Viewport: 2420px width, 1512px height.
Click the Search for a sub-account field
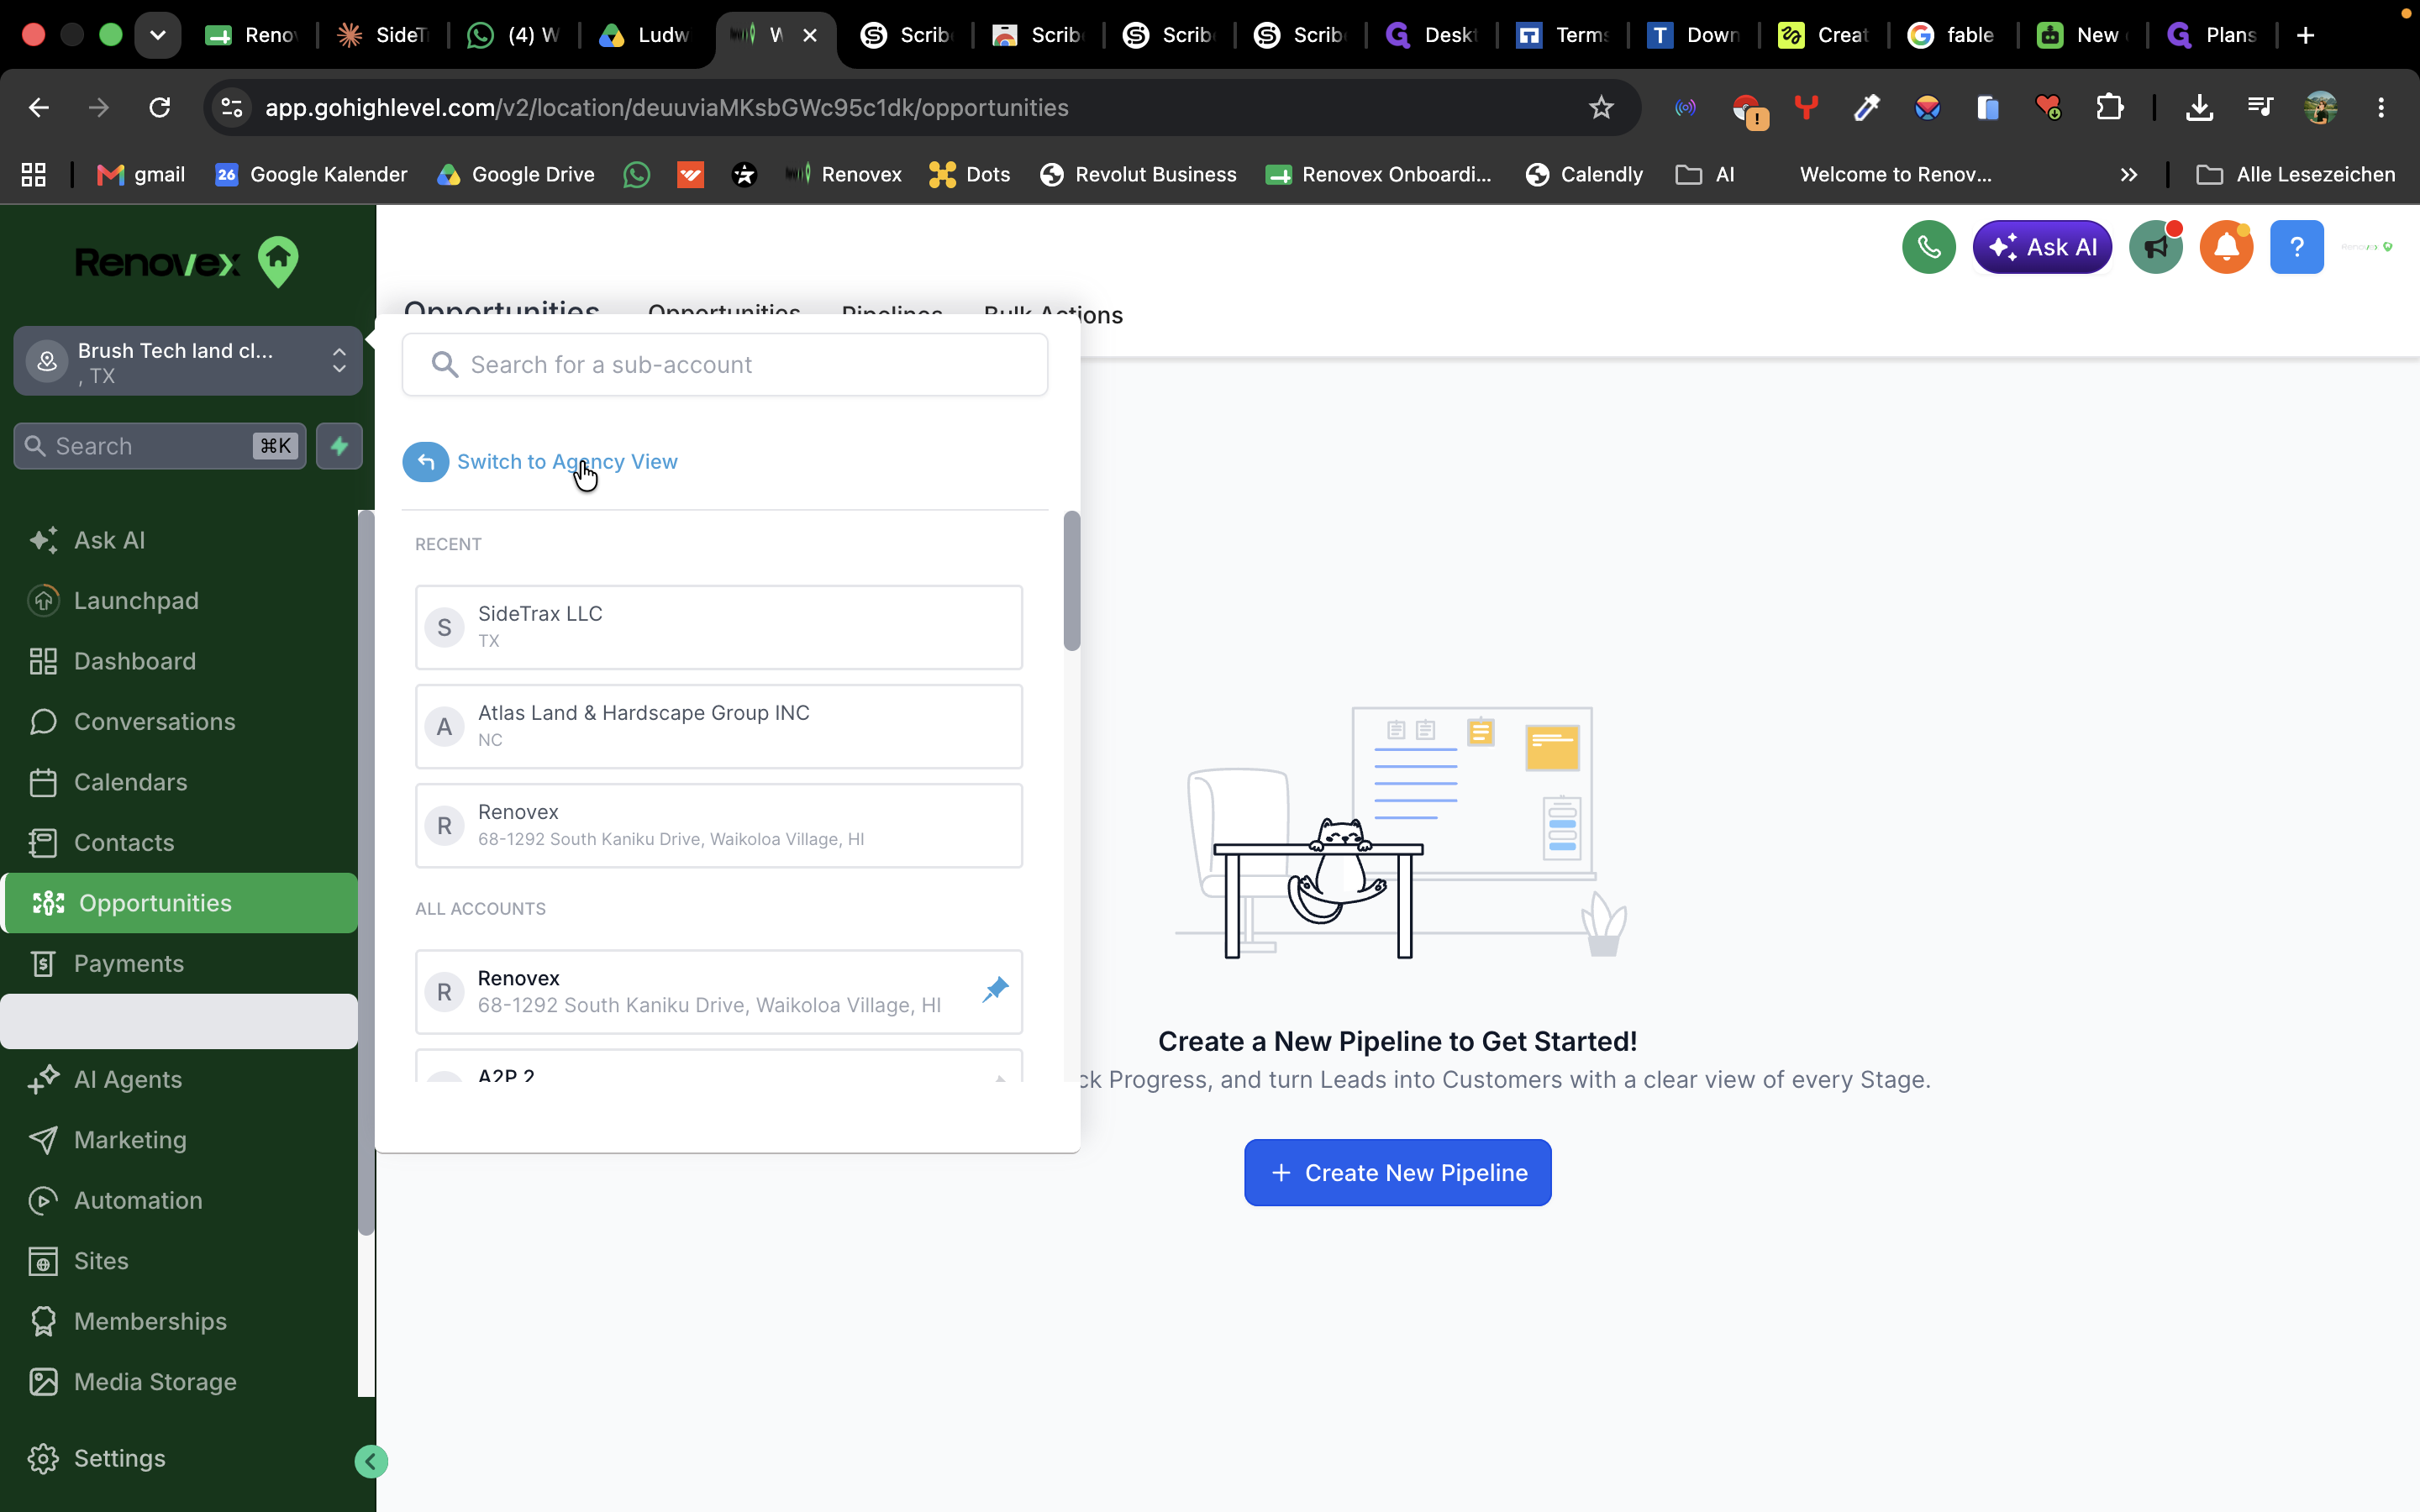725,365
